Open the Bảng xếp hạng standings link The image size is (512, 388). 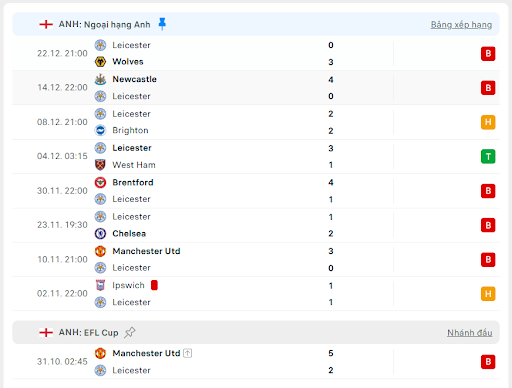point(461,25)
